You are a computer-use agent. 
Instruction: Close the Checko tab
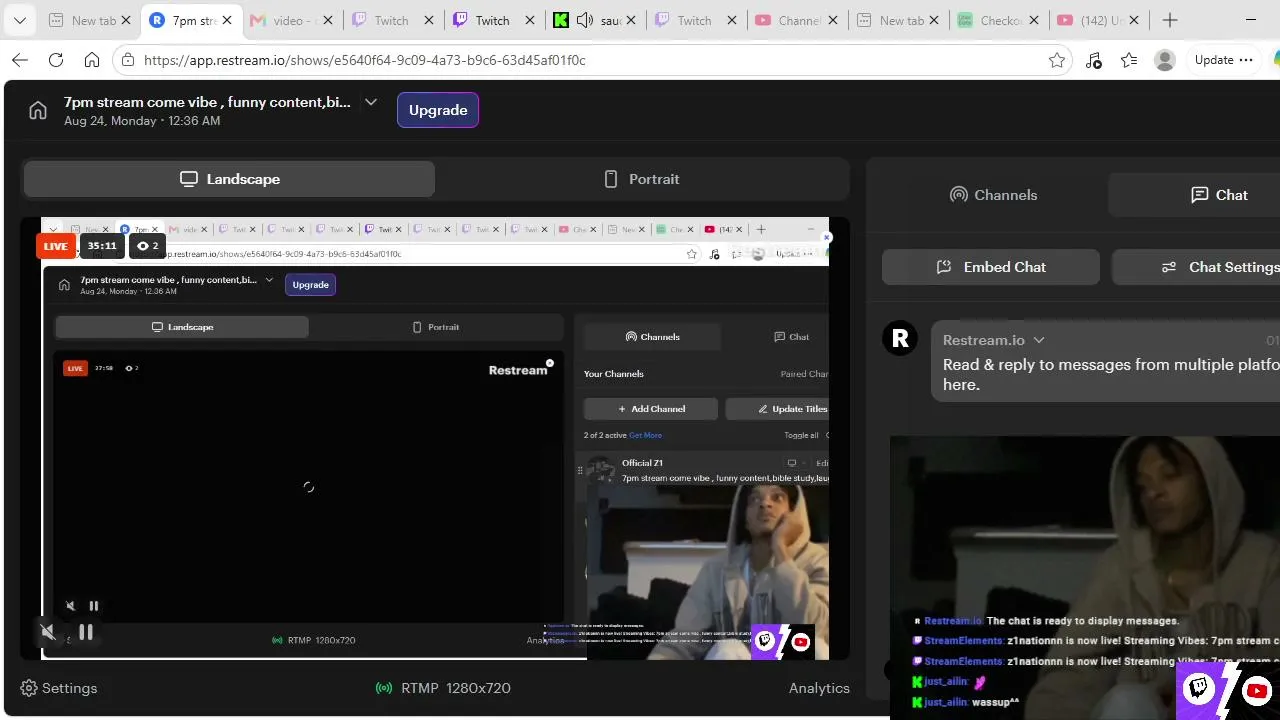(1035, 20)
